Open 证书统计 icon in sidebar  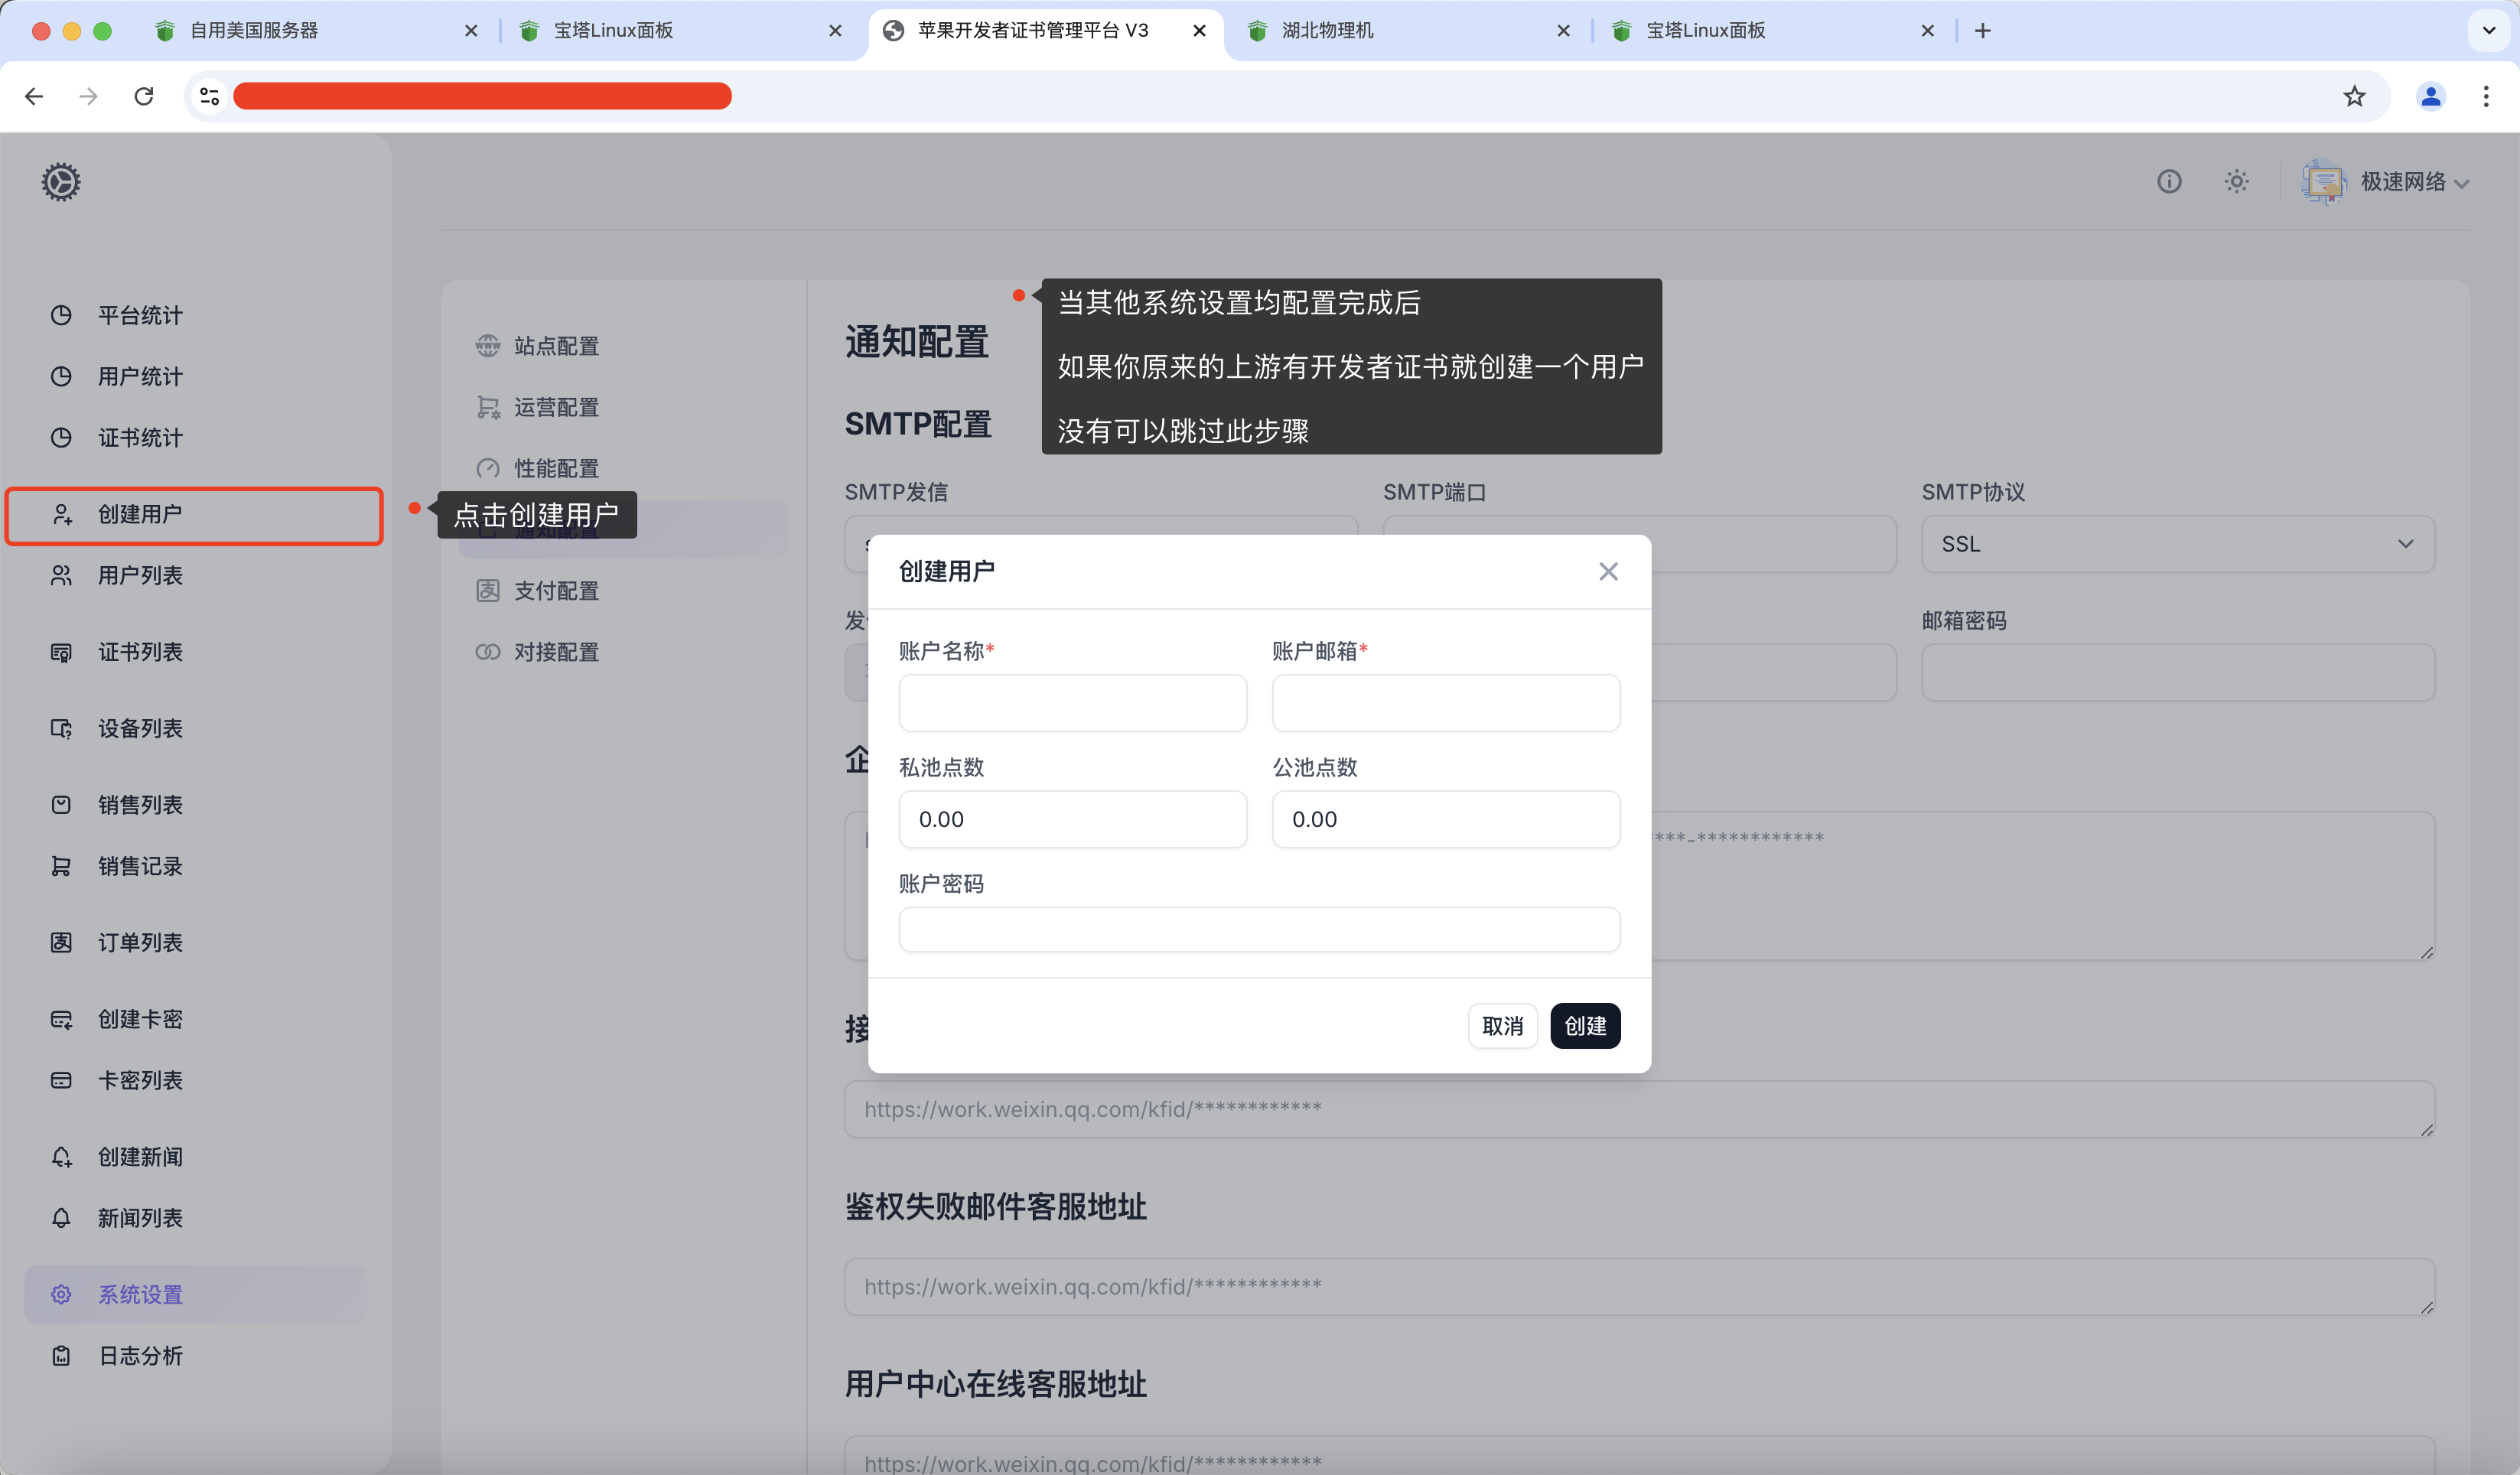(x=61, y=437)
